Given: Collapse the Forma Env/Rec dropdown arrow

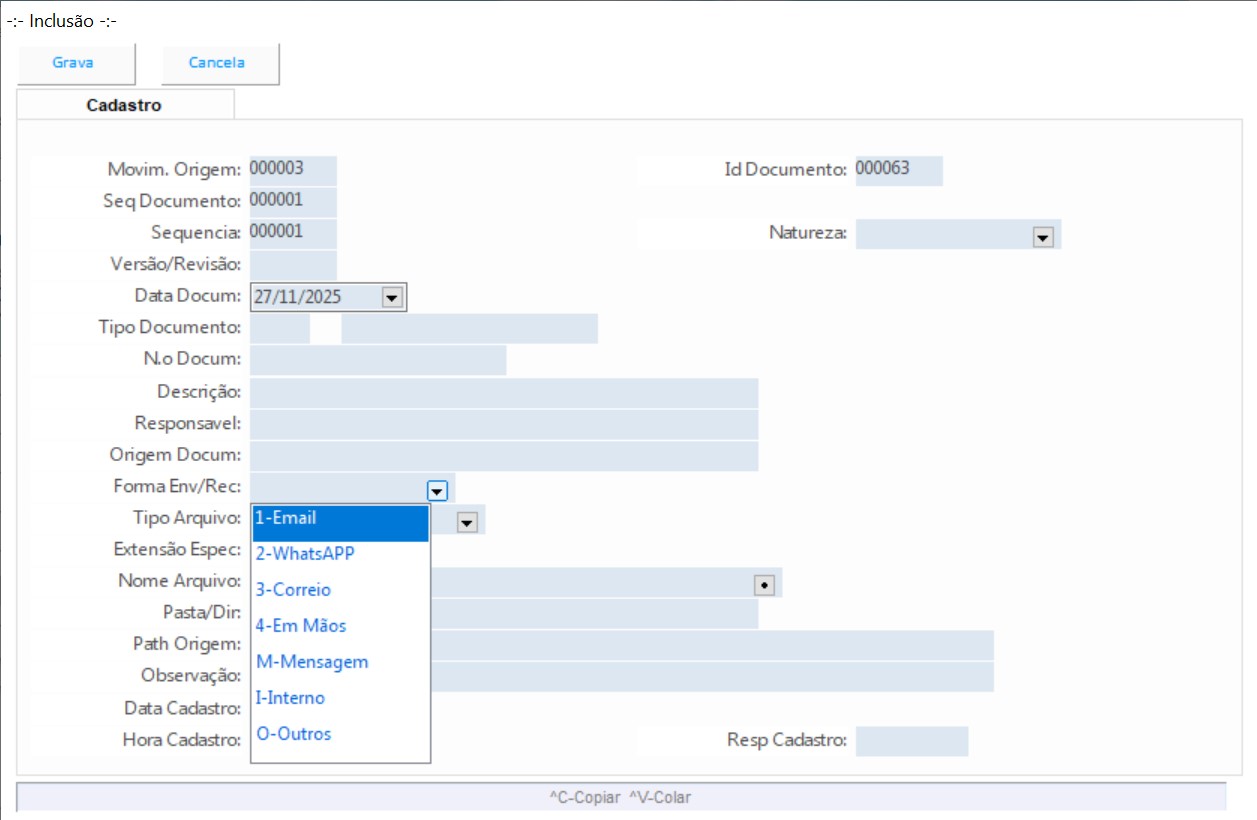Looking at the screenshot, I should tap(437, 490).
